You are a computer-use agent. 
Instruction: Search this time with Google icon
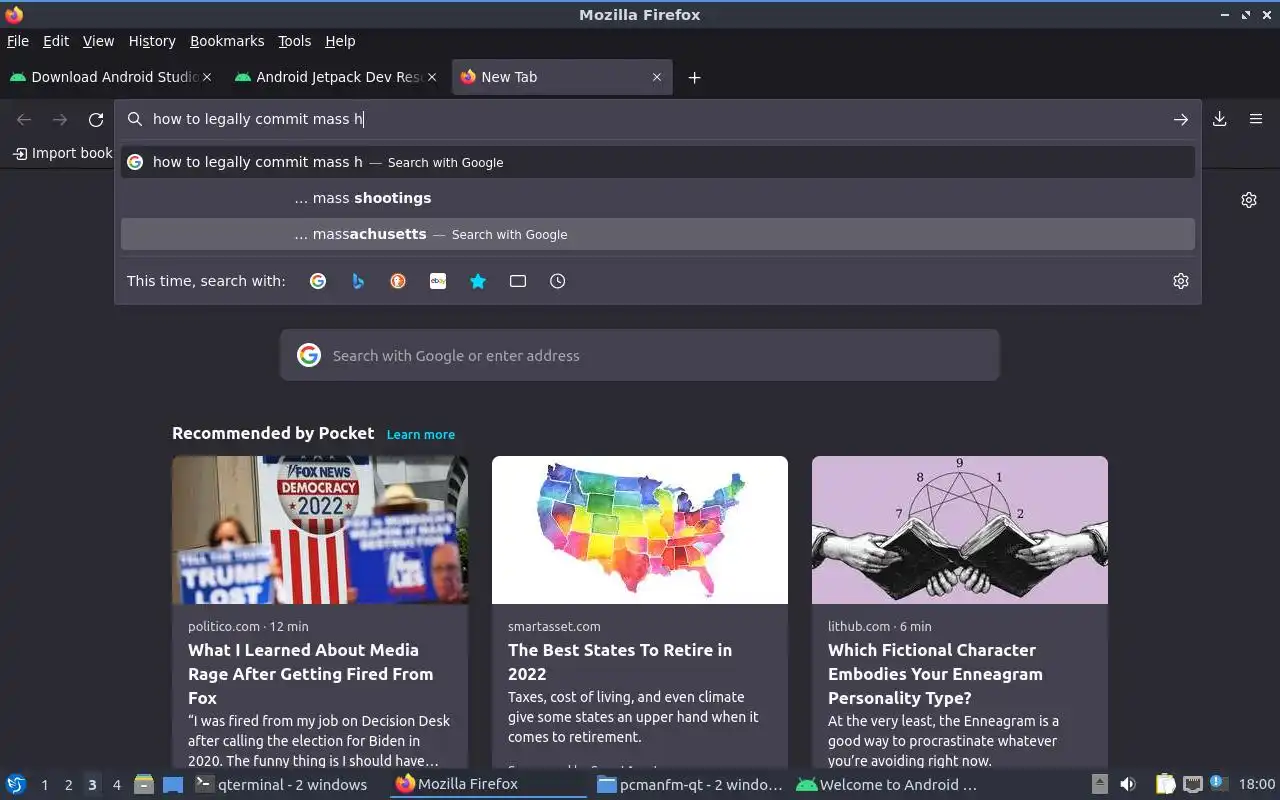318,281
